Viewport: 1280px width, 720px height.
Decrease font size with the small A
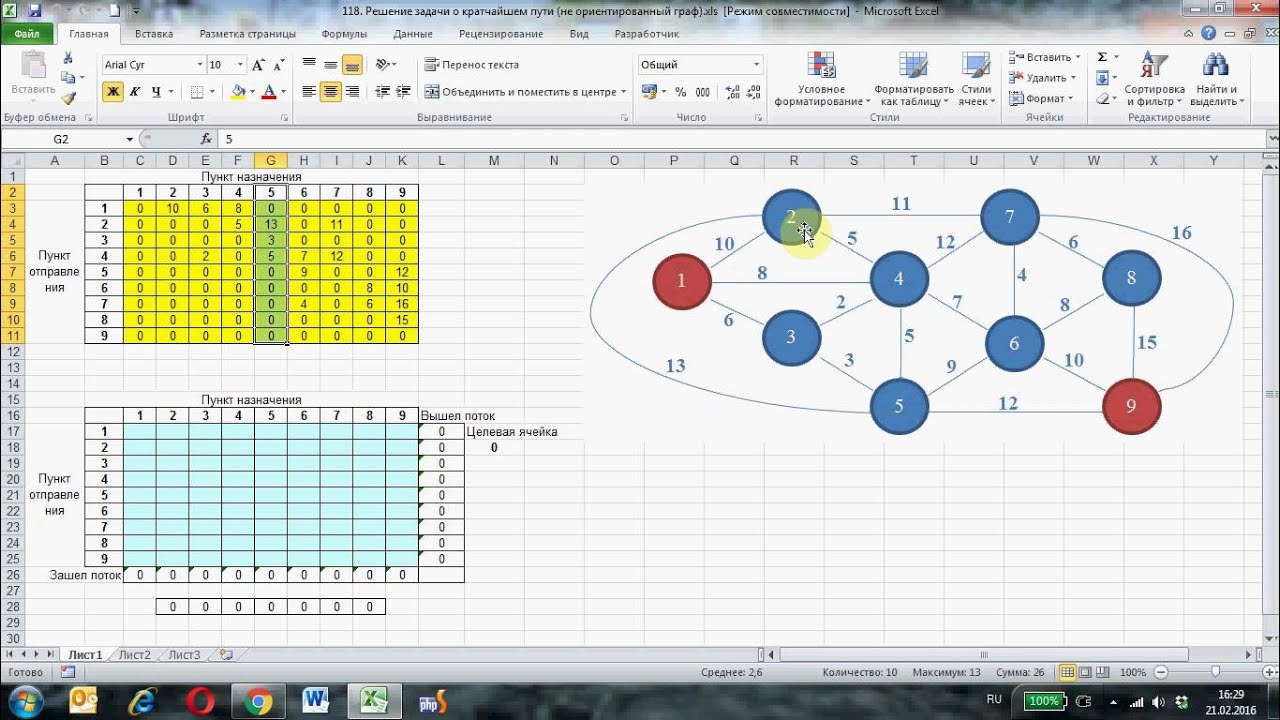click(x=281, y=65)
